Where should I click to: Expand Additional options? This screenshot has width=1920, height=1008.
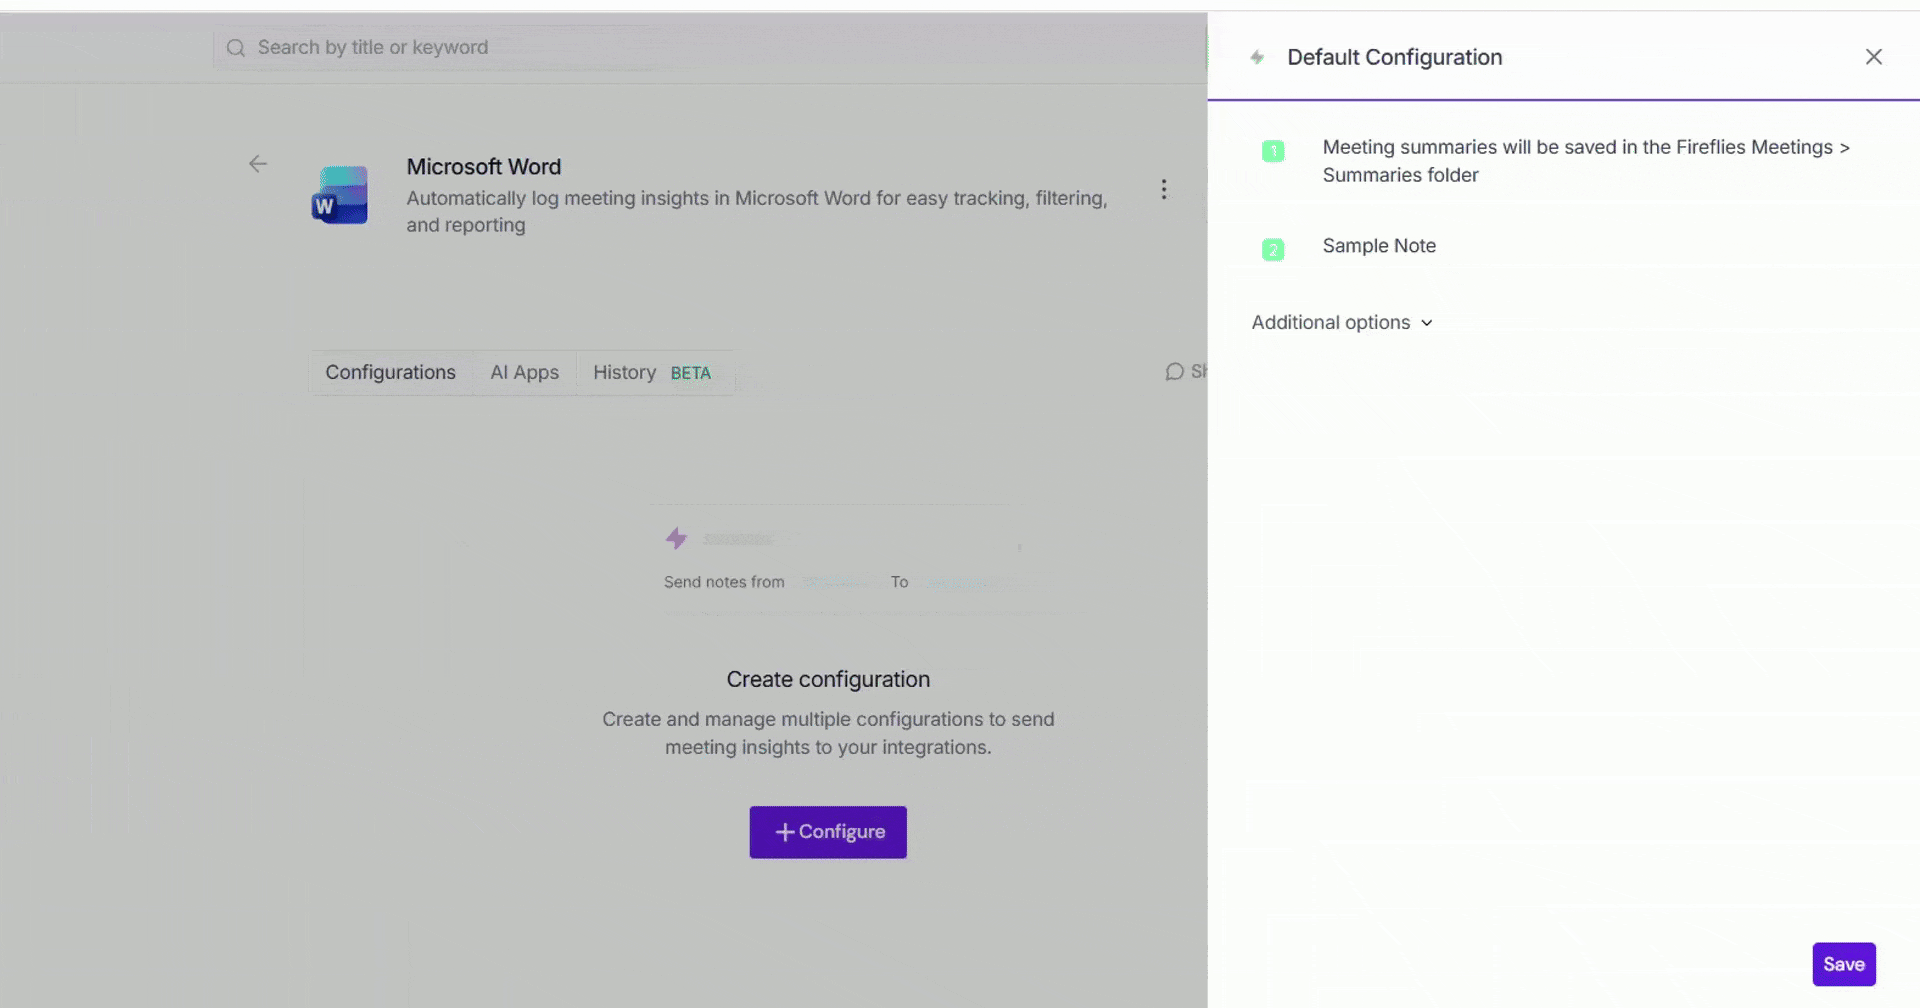[1342, 322]
